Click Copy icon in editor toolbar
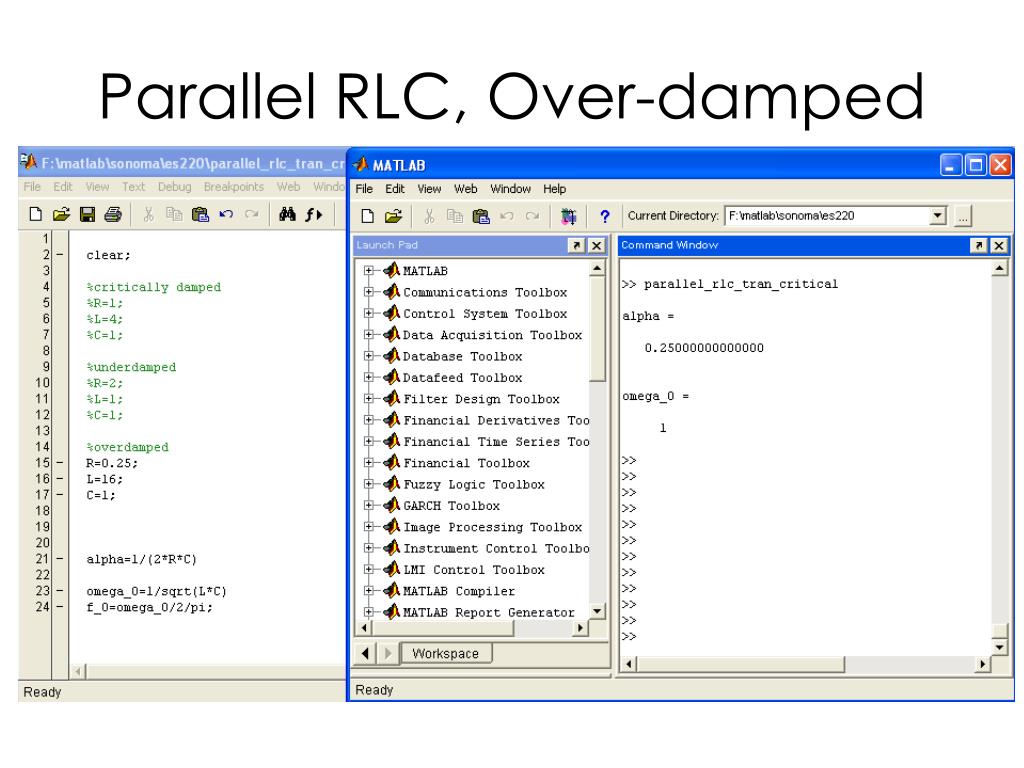 point(174,214)
